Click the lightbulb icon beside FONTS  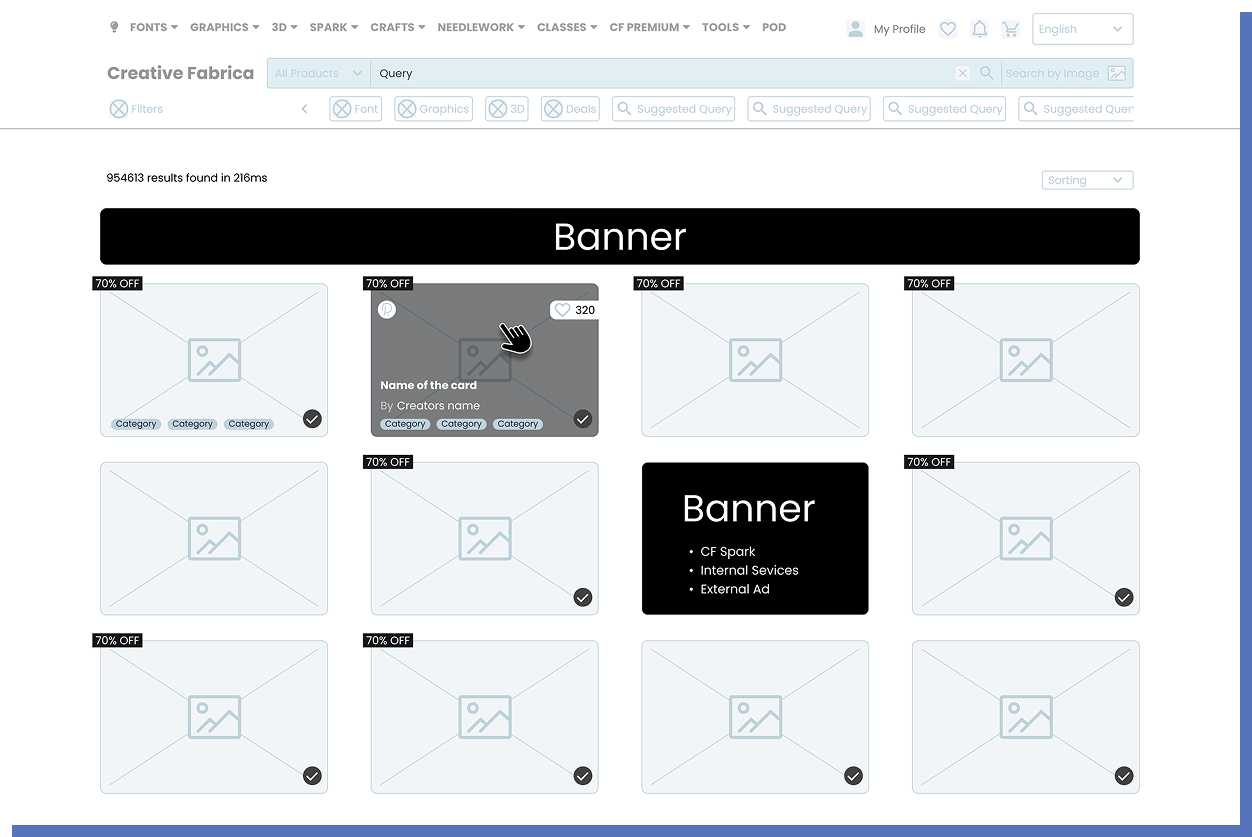[114, 27]
